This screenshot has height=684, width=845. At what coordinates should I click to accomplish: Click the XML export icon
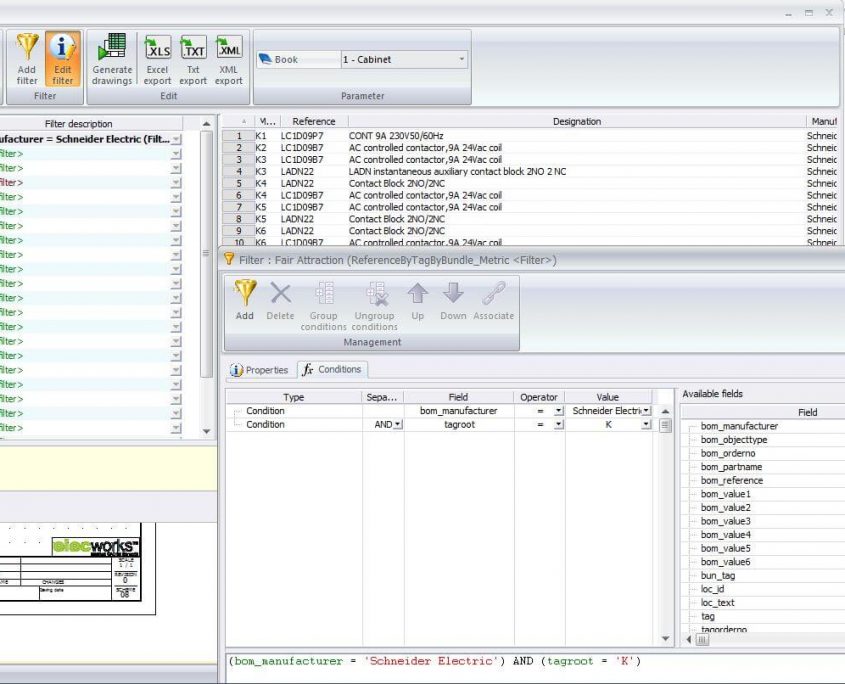point(228,59)
